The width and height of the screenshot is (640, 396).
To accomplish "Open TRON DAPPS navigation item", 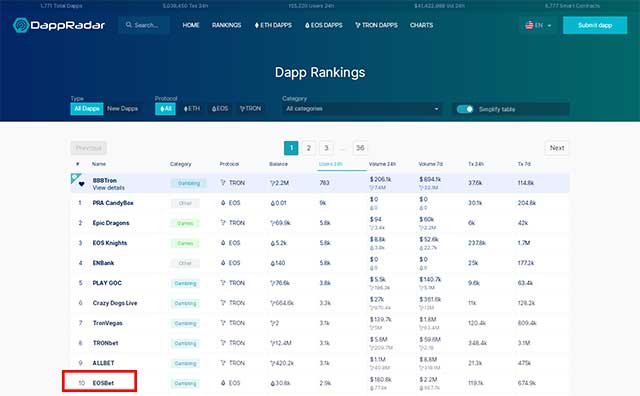I will coord(376,25).
